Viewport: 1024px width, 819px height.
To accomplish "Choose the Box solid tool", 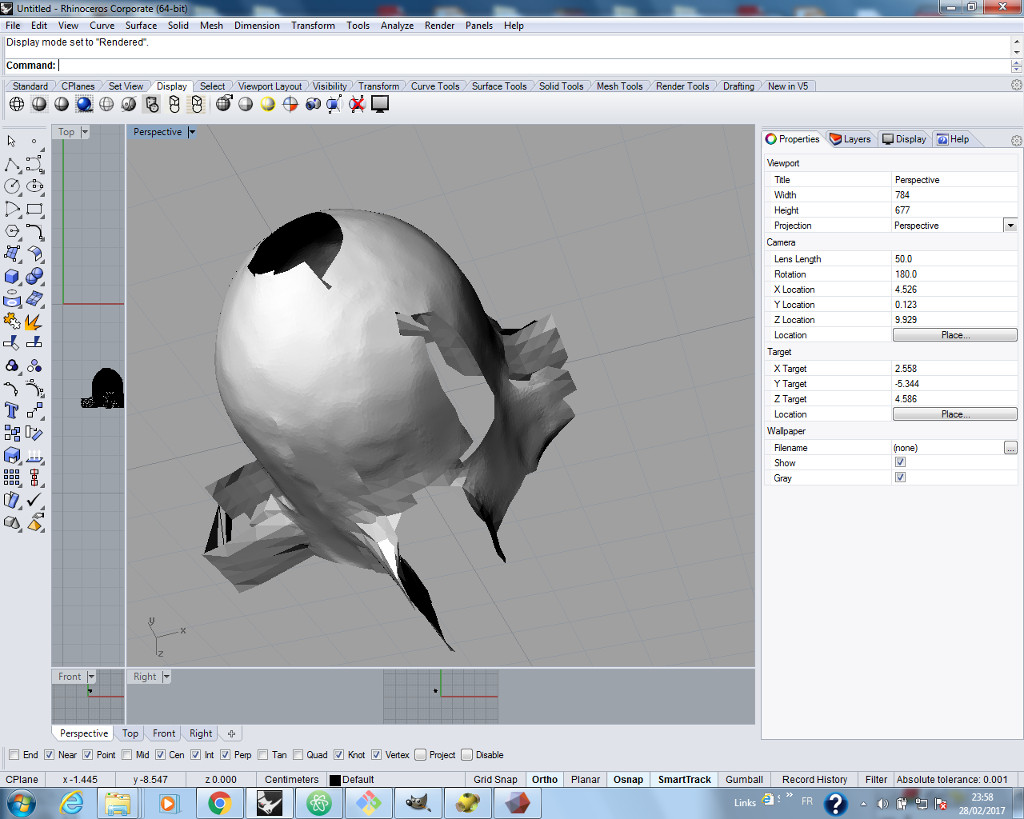I will click(x=12, y=276).
